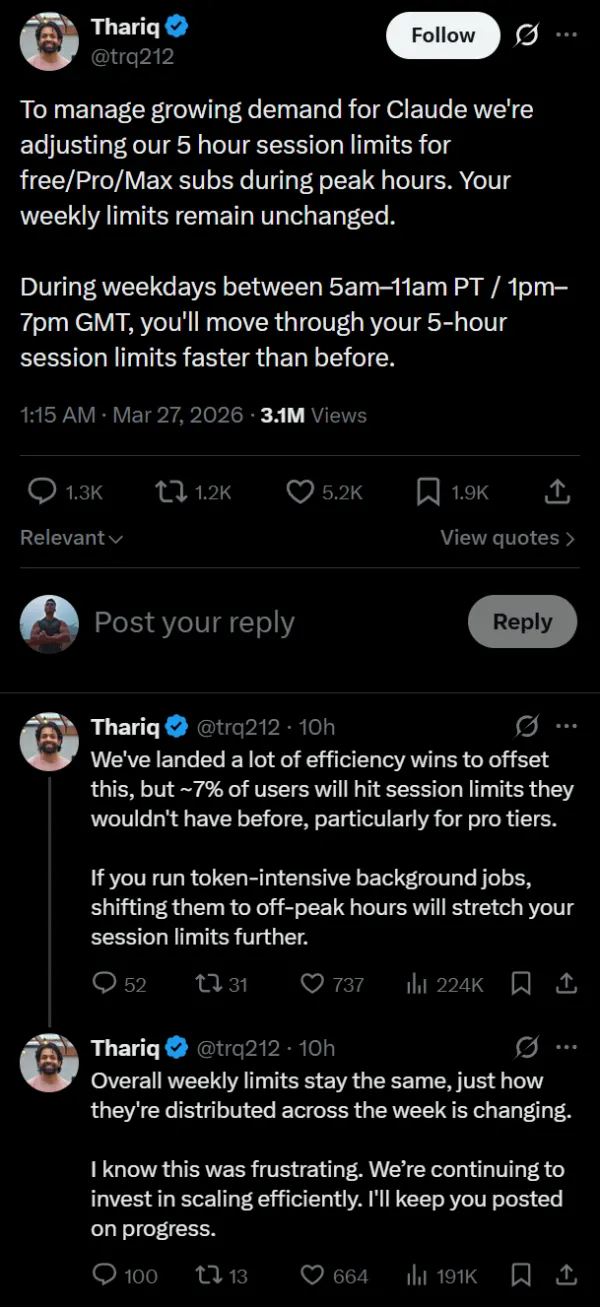Repost the reply with 31 reposts

208,984
